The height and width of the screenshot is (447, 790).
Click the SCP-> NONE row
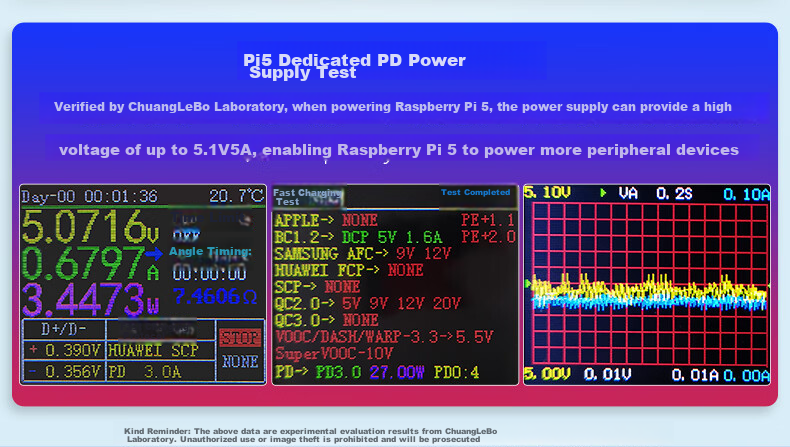tap(317, 287)
